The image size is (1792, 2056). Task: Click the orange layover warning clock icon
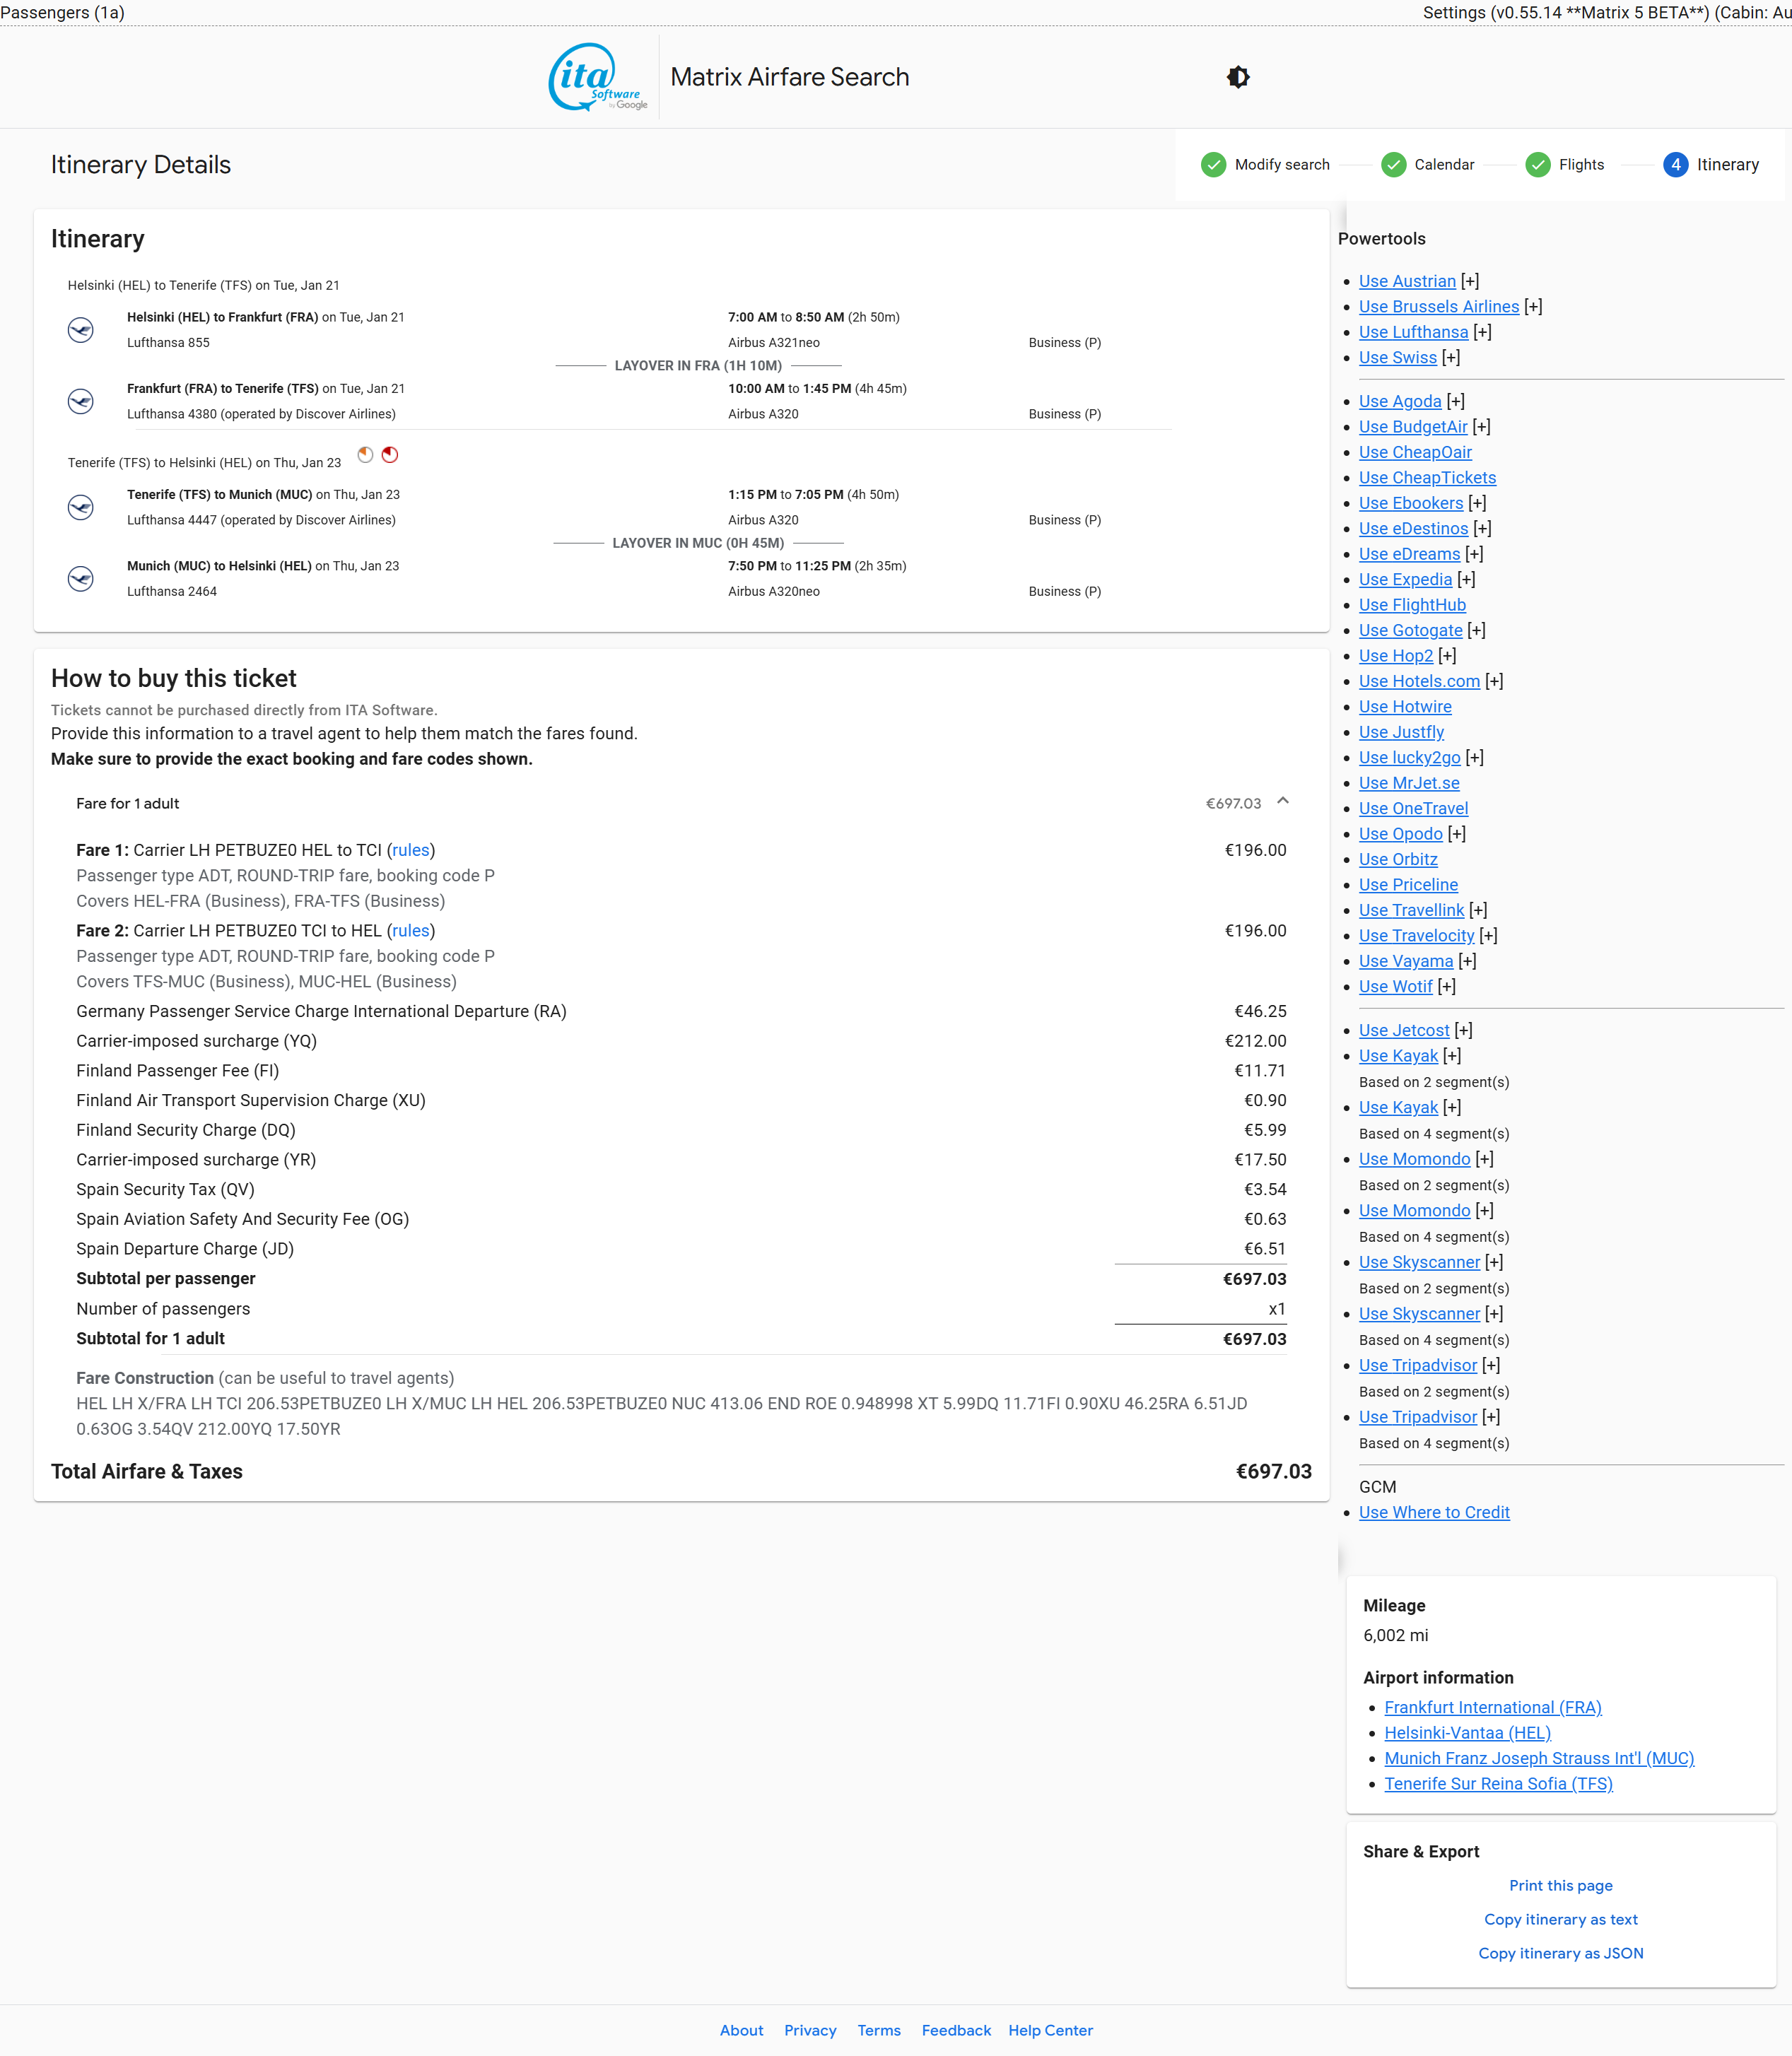[x=366, y=455]
